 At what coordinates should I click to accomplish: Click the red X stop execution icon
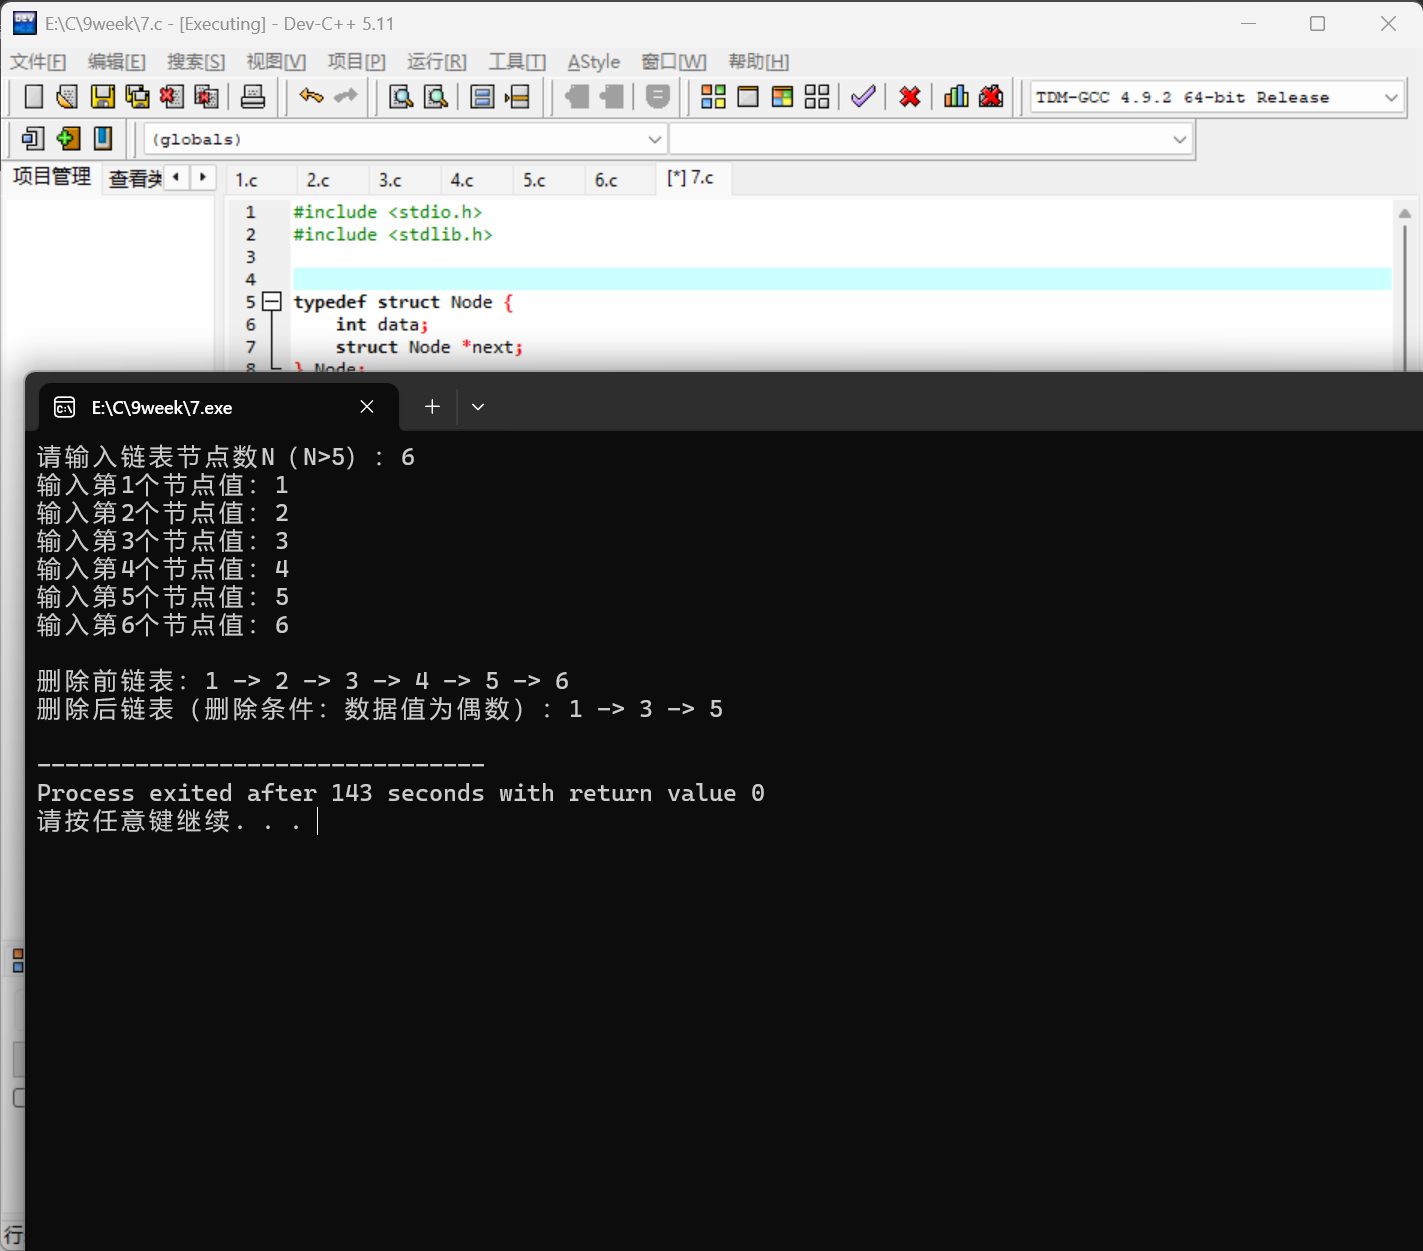tap(910, 97)
